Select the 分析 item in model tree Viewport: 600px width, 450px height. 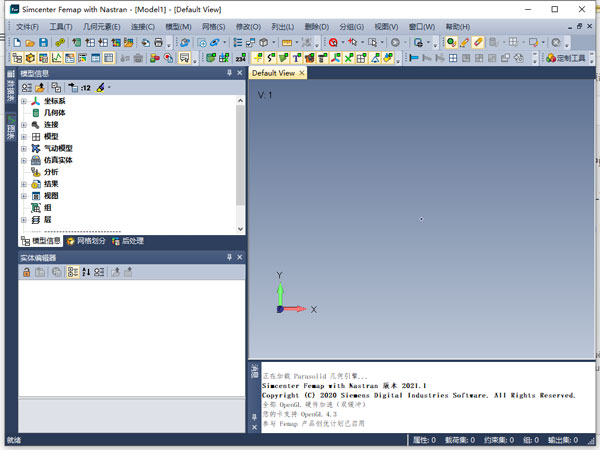coord(51,172)
